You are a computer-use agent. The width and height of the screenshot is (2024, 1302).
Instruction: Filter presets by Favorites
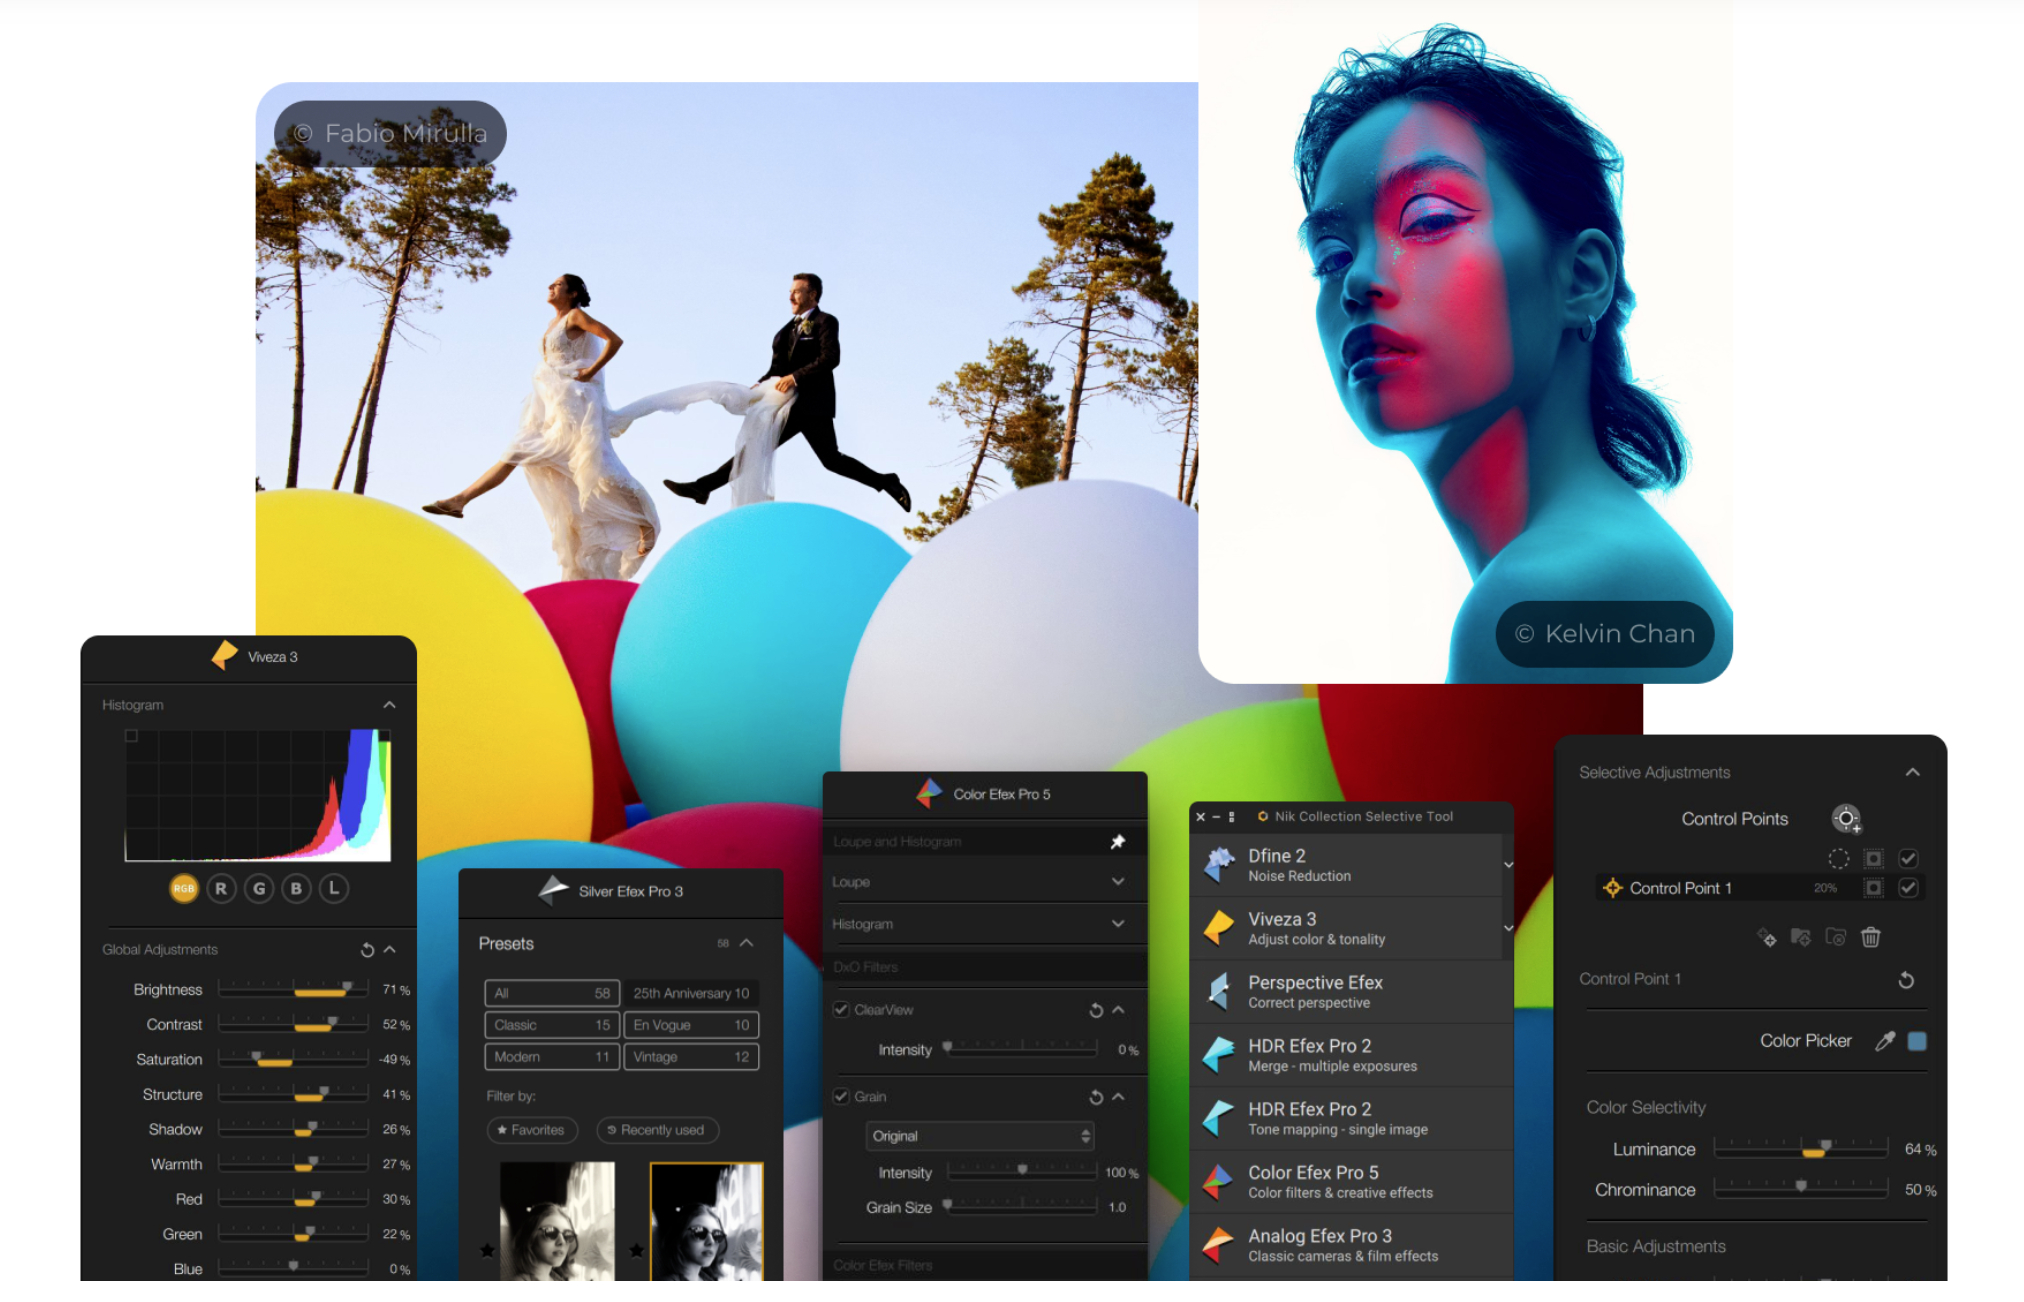532,1130
